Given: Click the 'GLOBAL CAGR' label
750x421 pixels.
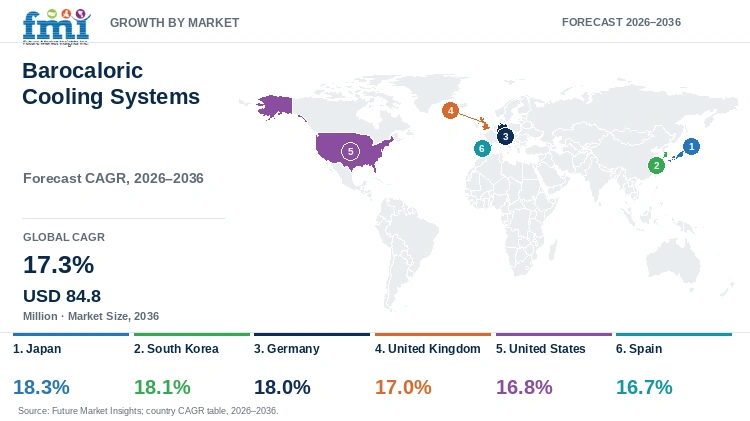Looking at the screenshot, I should 64,237.
